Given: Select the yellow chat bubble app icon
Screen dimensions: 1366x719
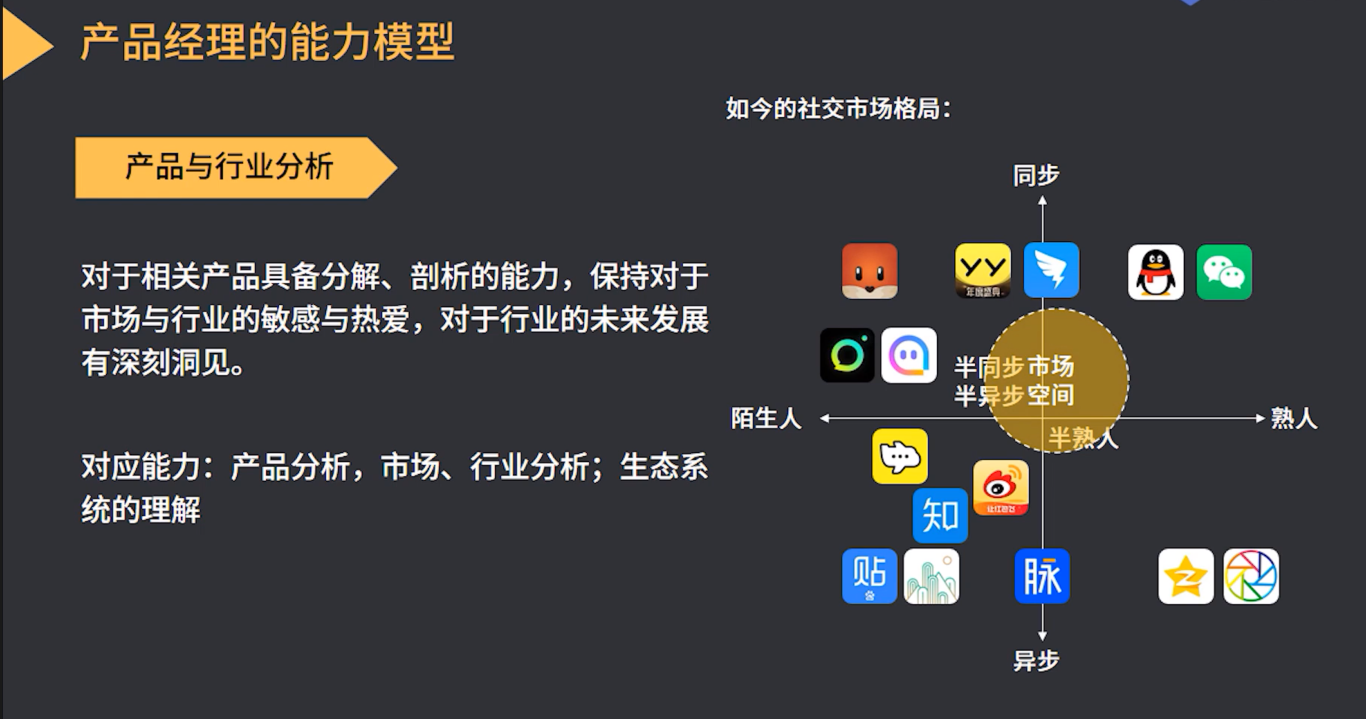Looking at the screenshot, I should [x=900, y=457].
